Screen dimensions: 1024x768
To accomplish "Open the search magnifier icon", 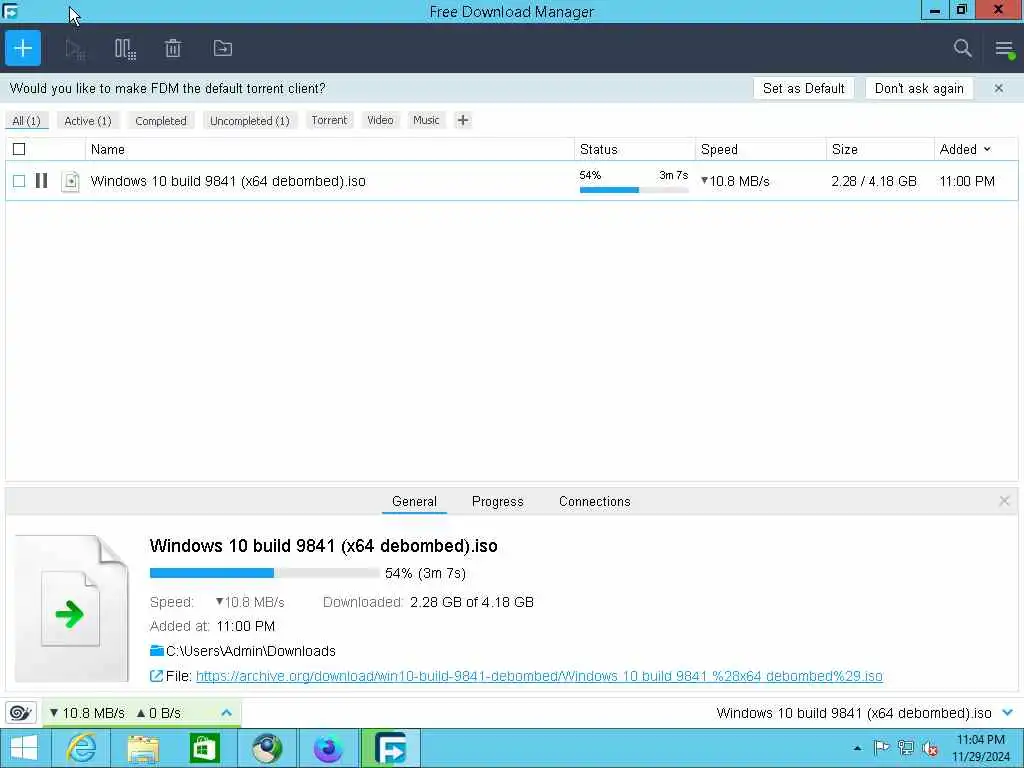I will point(963,48).
